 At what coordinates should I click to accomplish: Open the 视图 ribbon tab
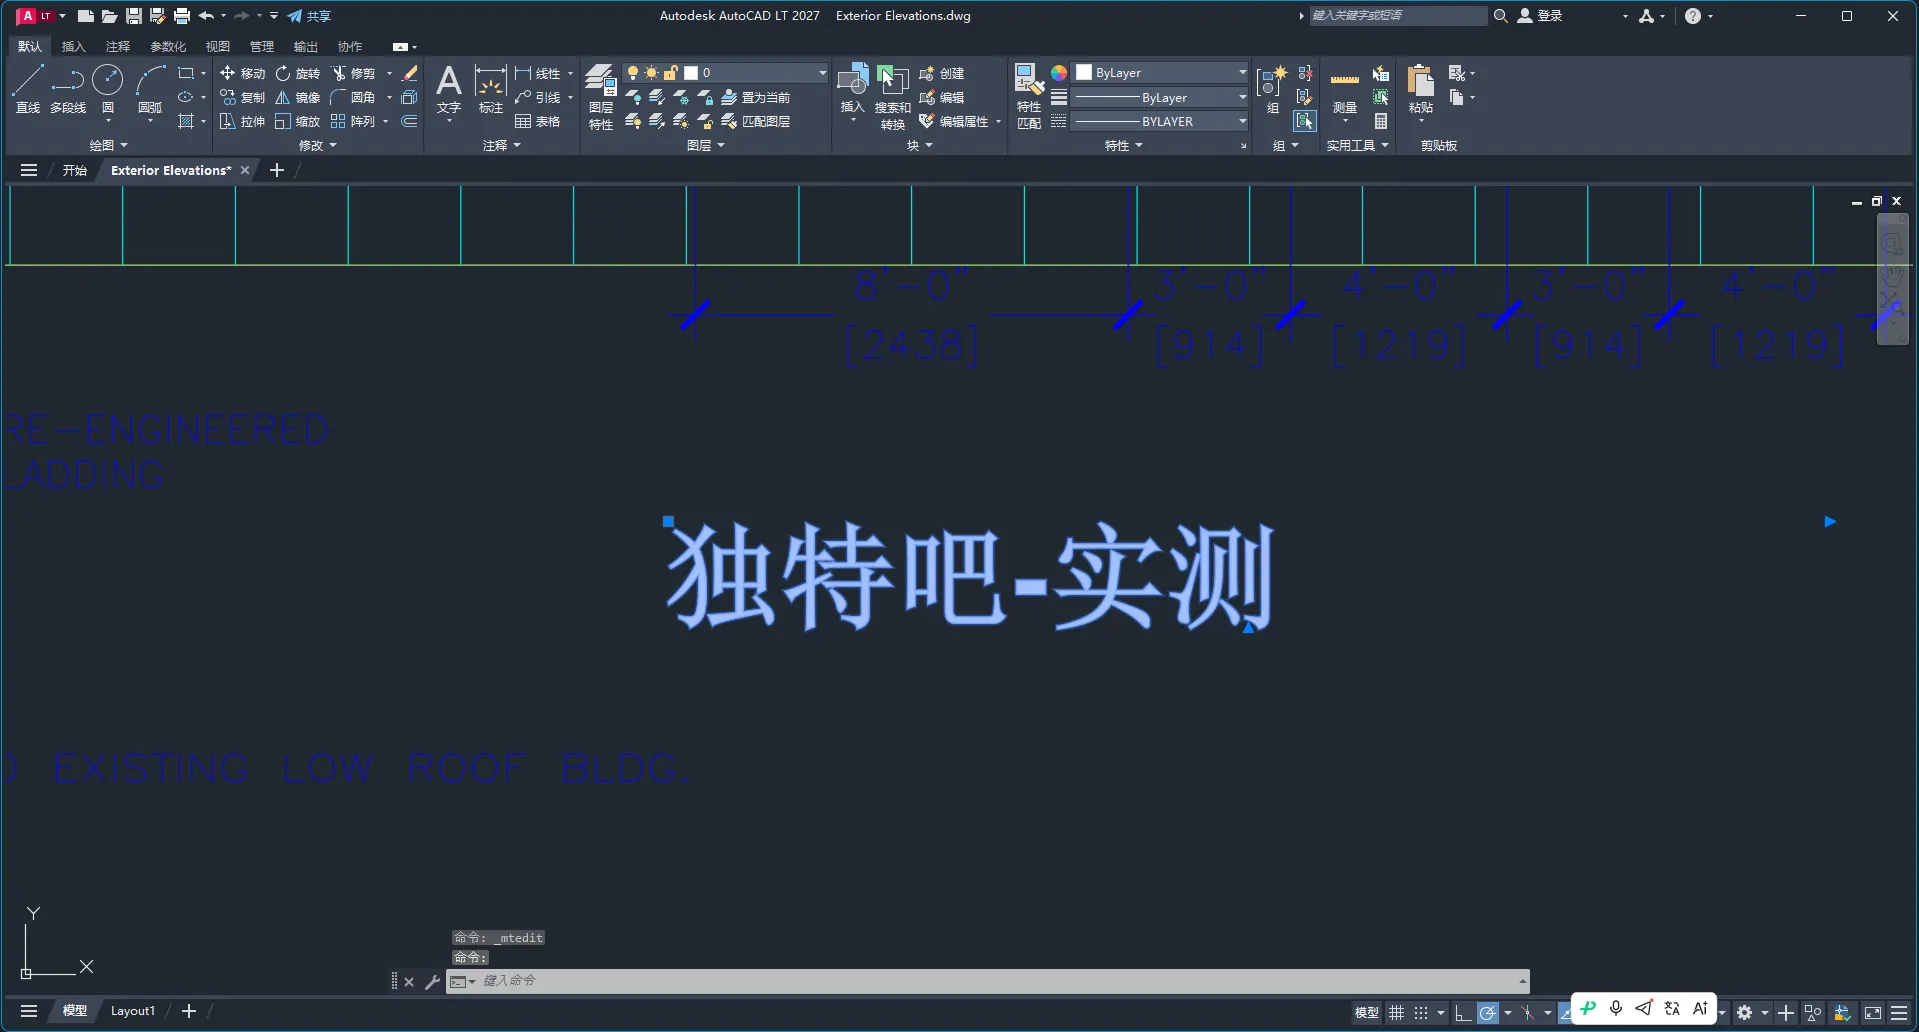pyautogui.click(x=218, y=47)
